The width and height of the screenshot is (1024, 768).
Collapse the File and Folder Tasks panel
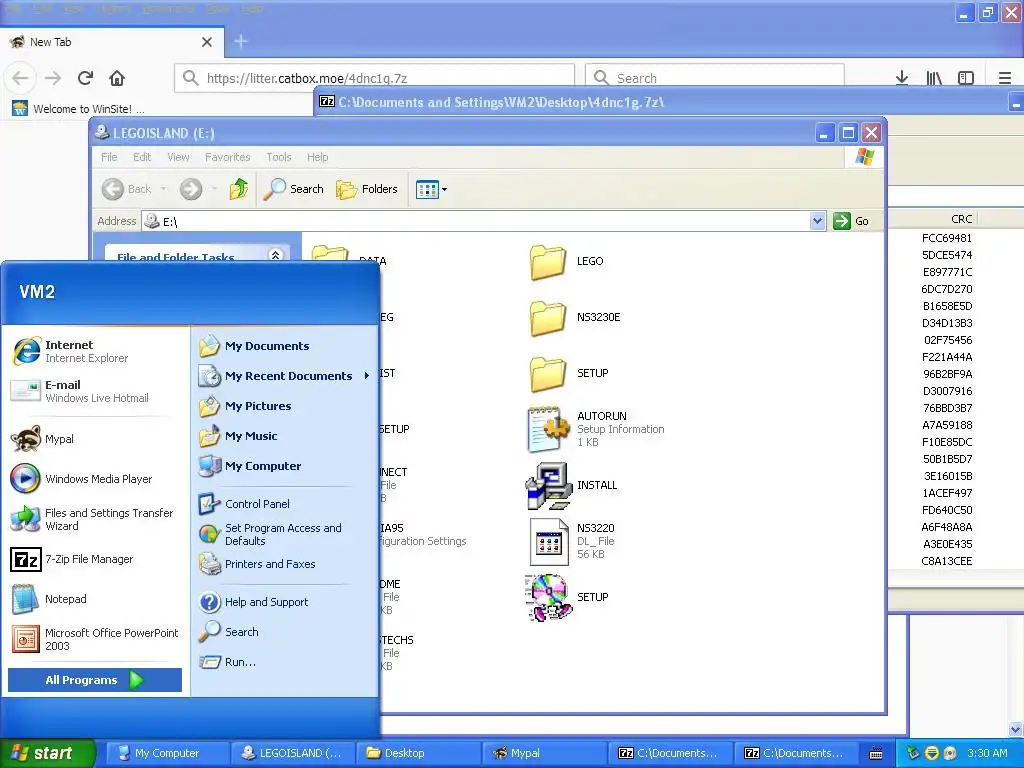276,255
